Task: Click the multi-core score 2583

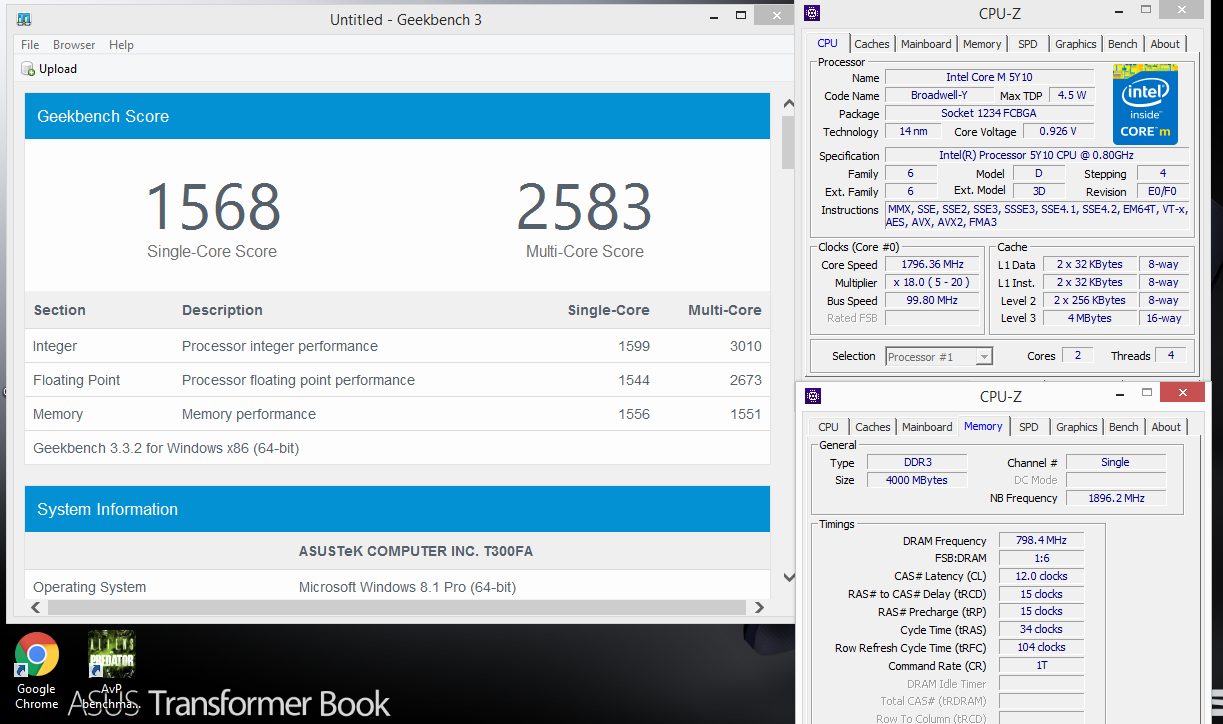Action: tap(584, 206)
